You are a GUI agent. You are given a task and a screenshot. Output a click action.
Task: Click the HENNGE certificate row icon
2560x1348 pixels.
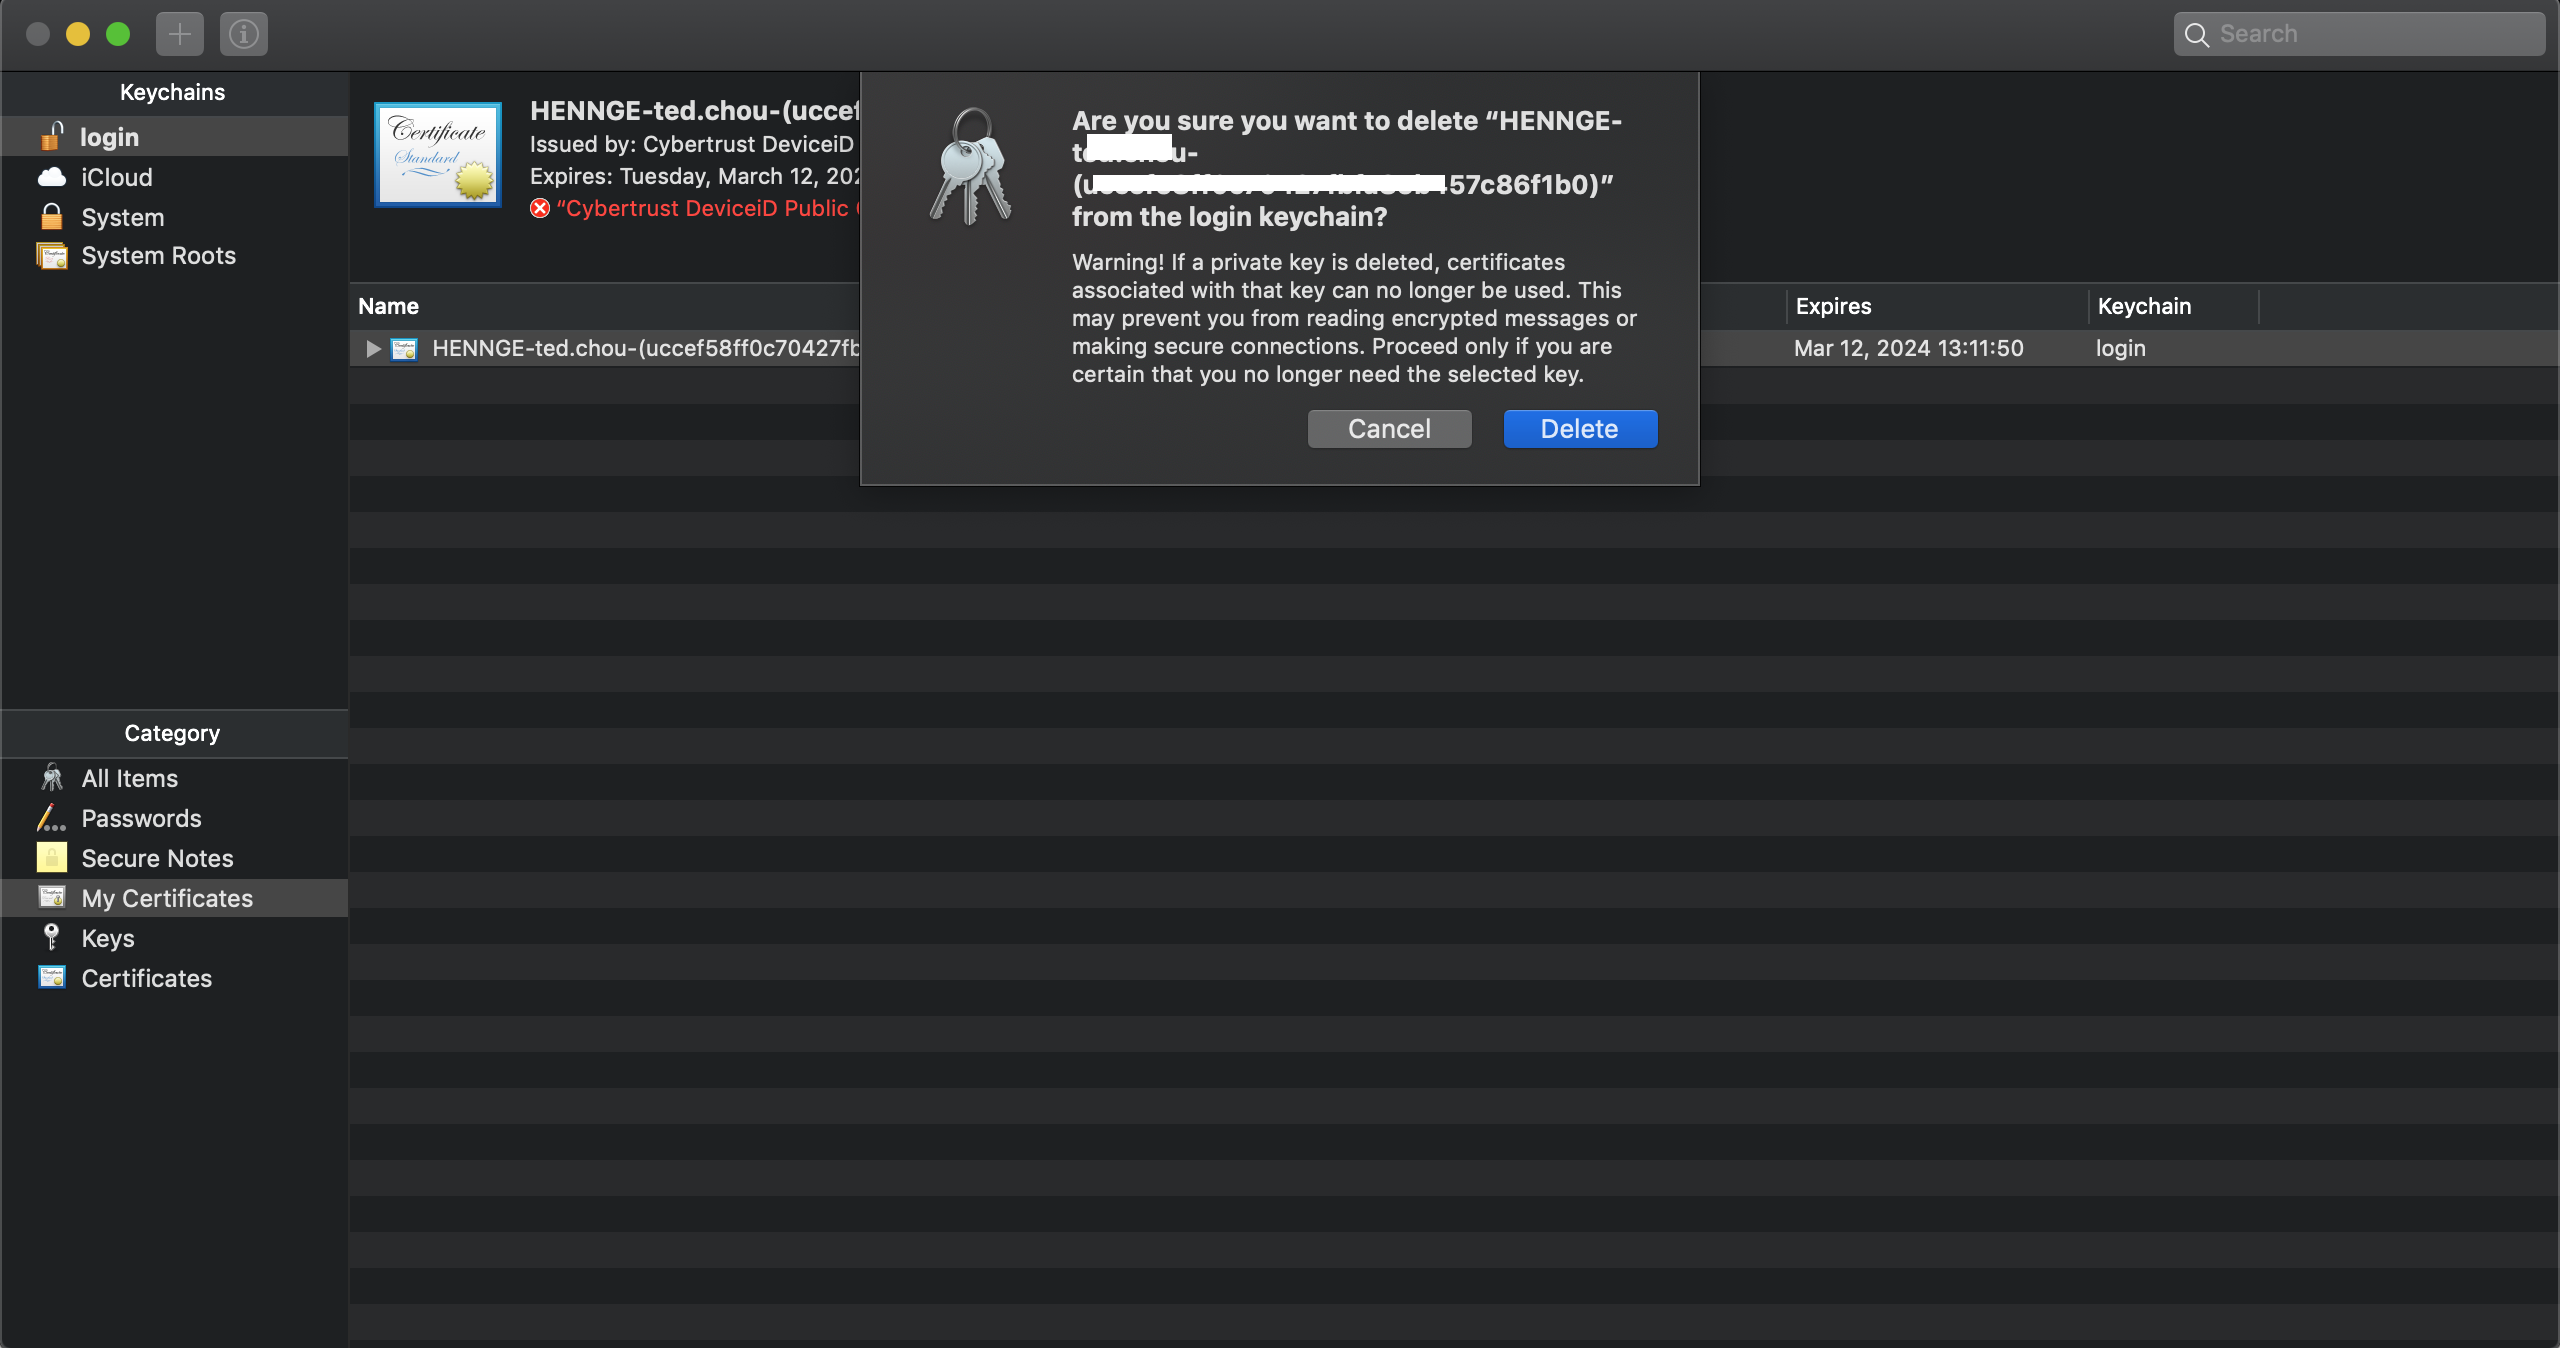coord(404,348)
